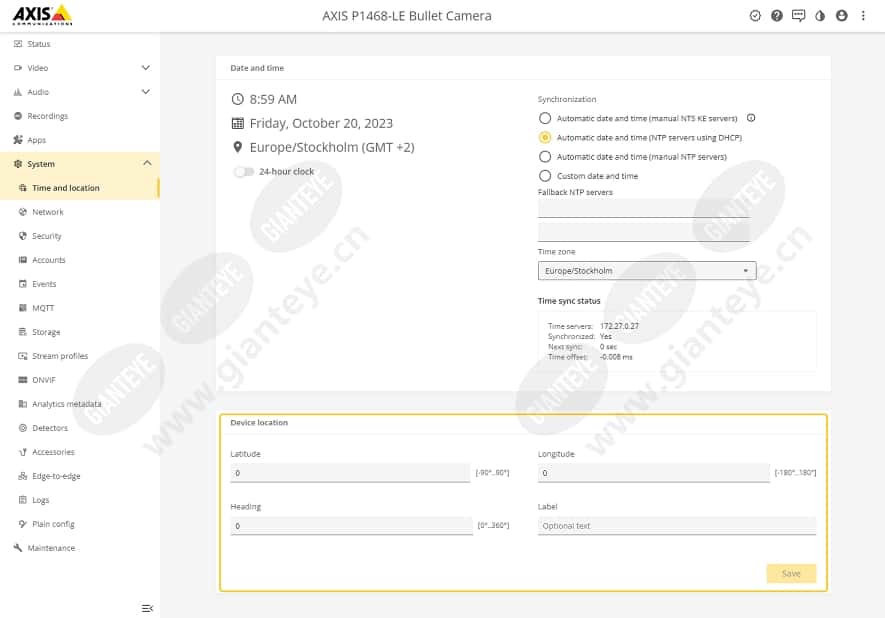Click the System gear icon in sidebar
Image resolution: width=885 pixels, height=618 pixels.
18,164
